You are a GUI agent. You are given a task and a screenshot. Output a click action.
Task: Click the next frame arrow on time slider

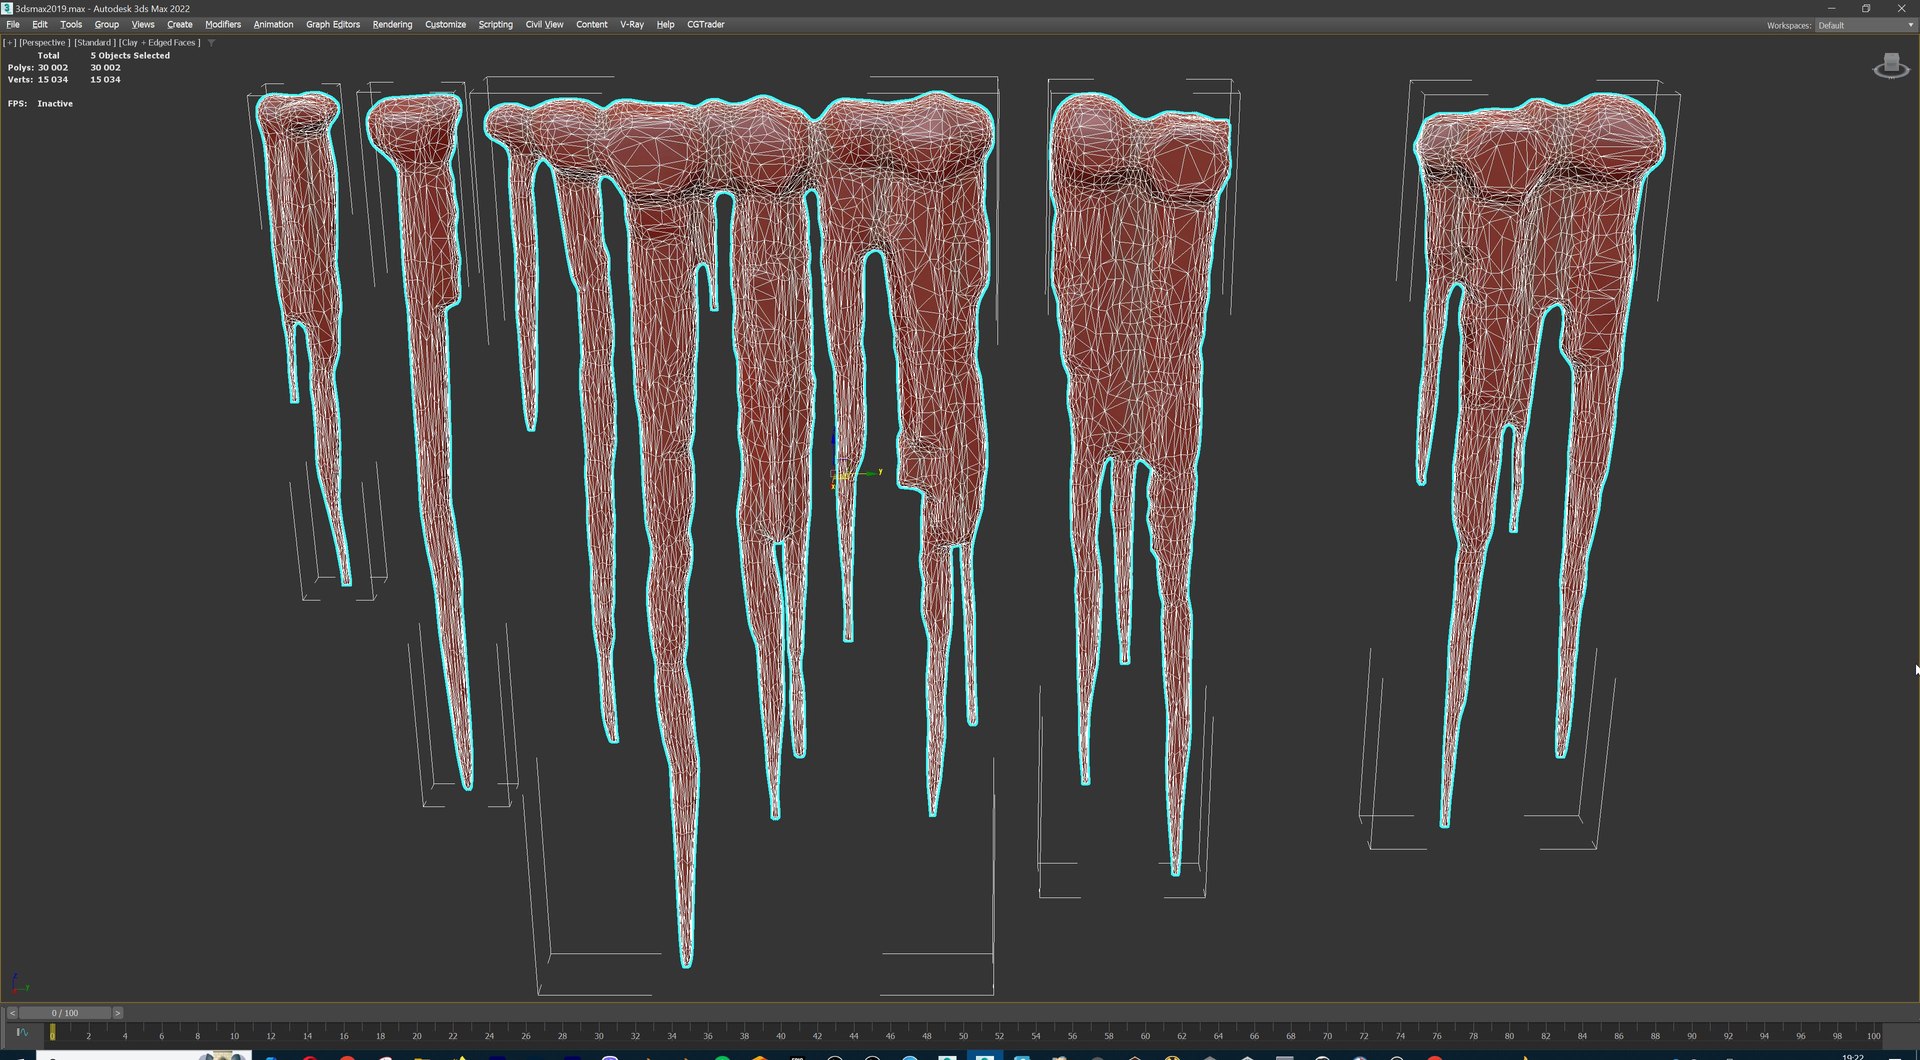click(x=117, y=1013)
